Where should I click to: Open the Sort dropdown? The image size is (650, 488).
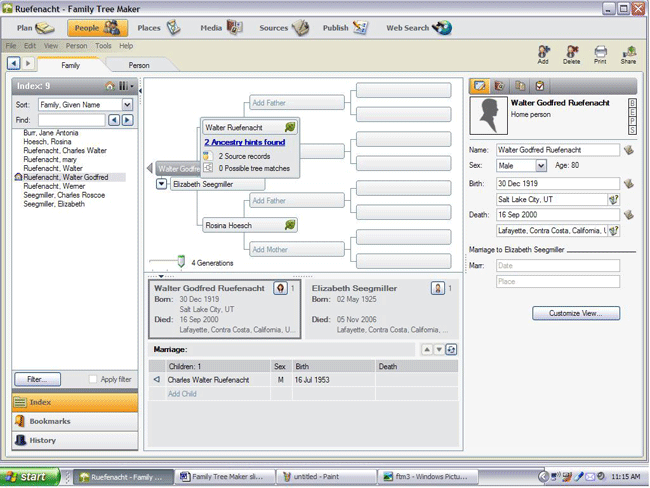pyautogui.click(x=127, y=104)
